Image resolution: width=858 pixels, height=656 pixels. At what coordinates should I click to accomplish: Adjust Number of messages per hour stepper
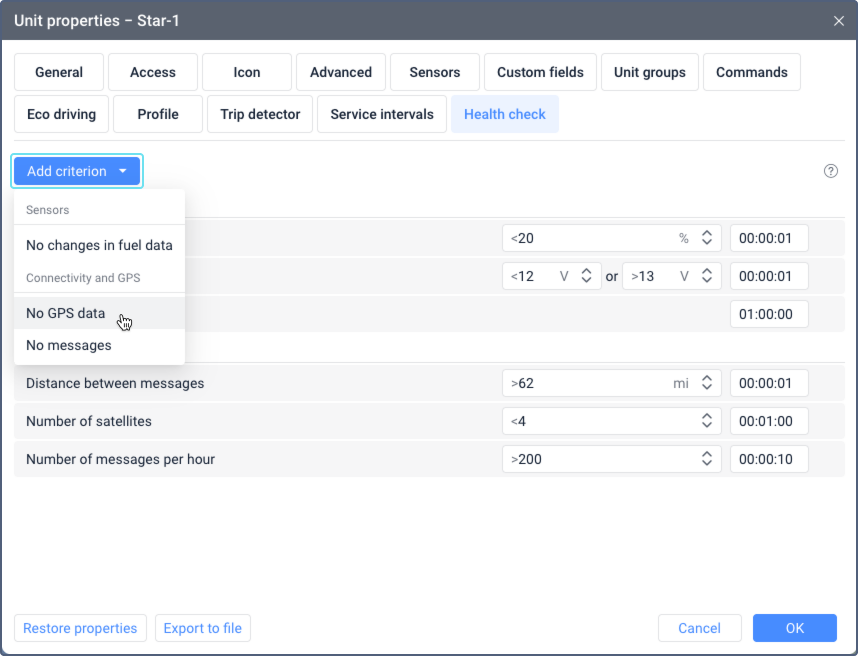(x=706, y=459)
